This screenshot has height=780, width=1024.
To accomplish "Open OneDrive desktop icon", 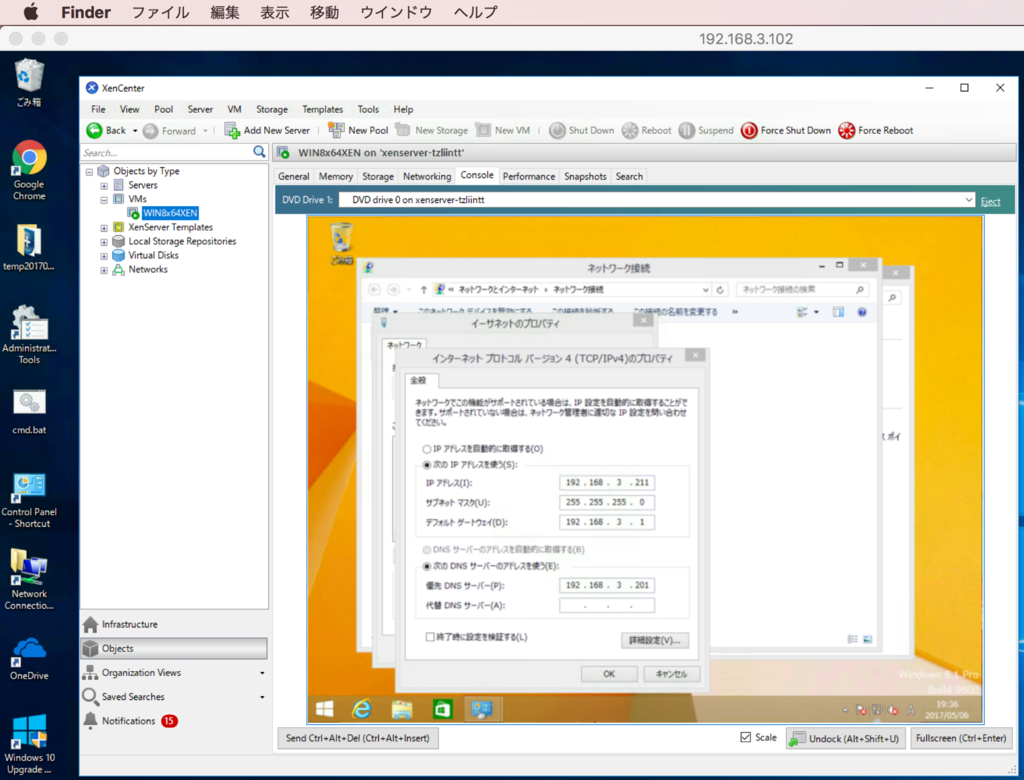I will pyautogui.click(x=29, y=658).
